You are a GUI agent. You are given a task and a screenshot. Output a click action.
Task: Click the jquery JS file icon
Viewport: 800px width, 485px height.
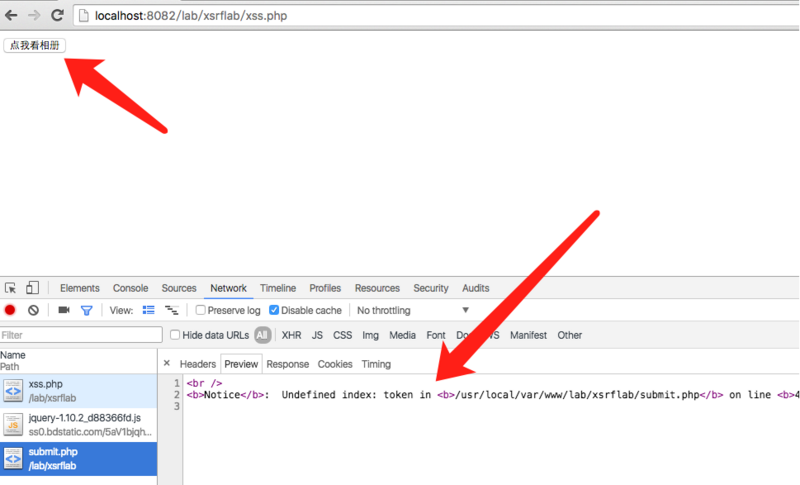[x=13, y=425]
